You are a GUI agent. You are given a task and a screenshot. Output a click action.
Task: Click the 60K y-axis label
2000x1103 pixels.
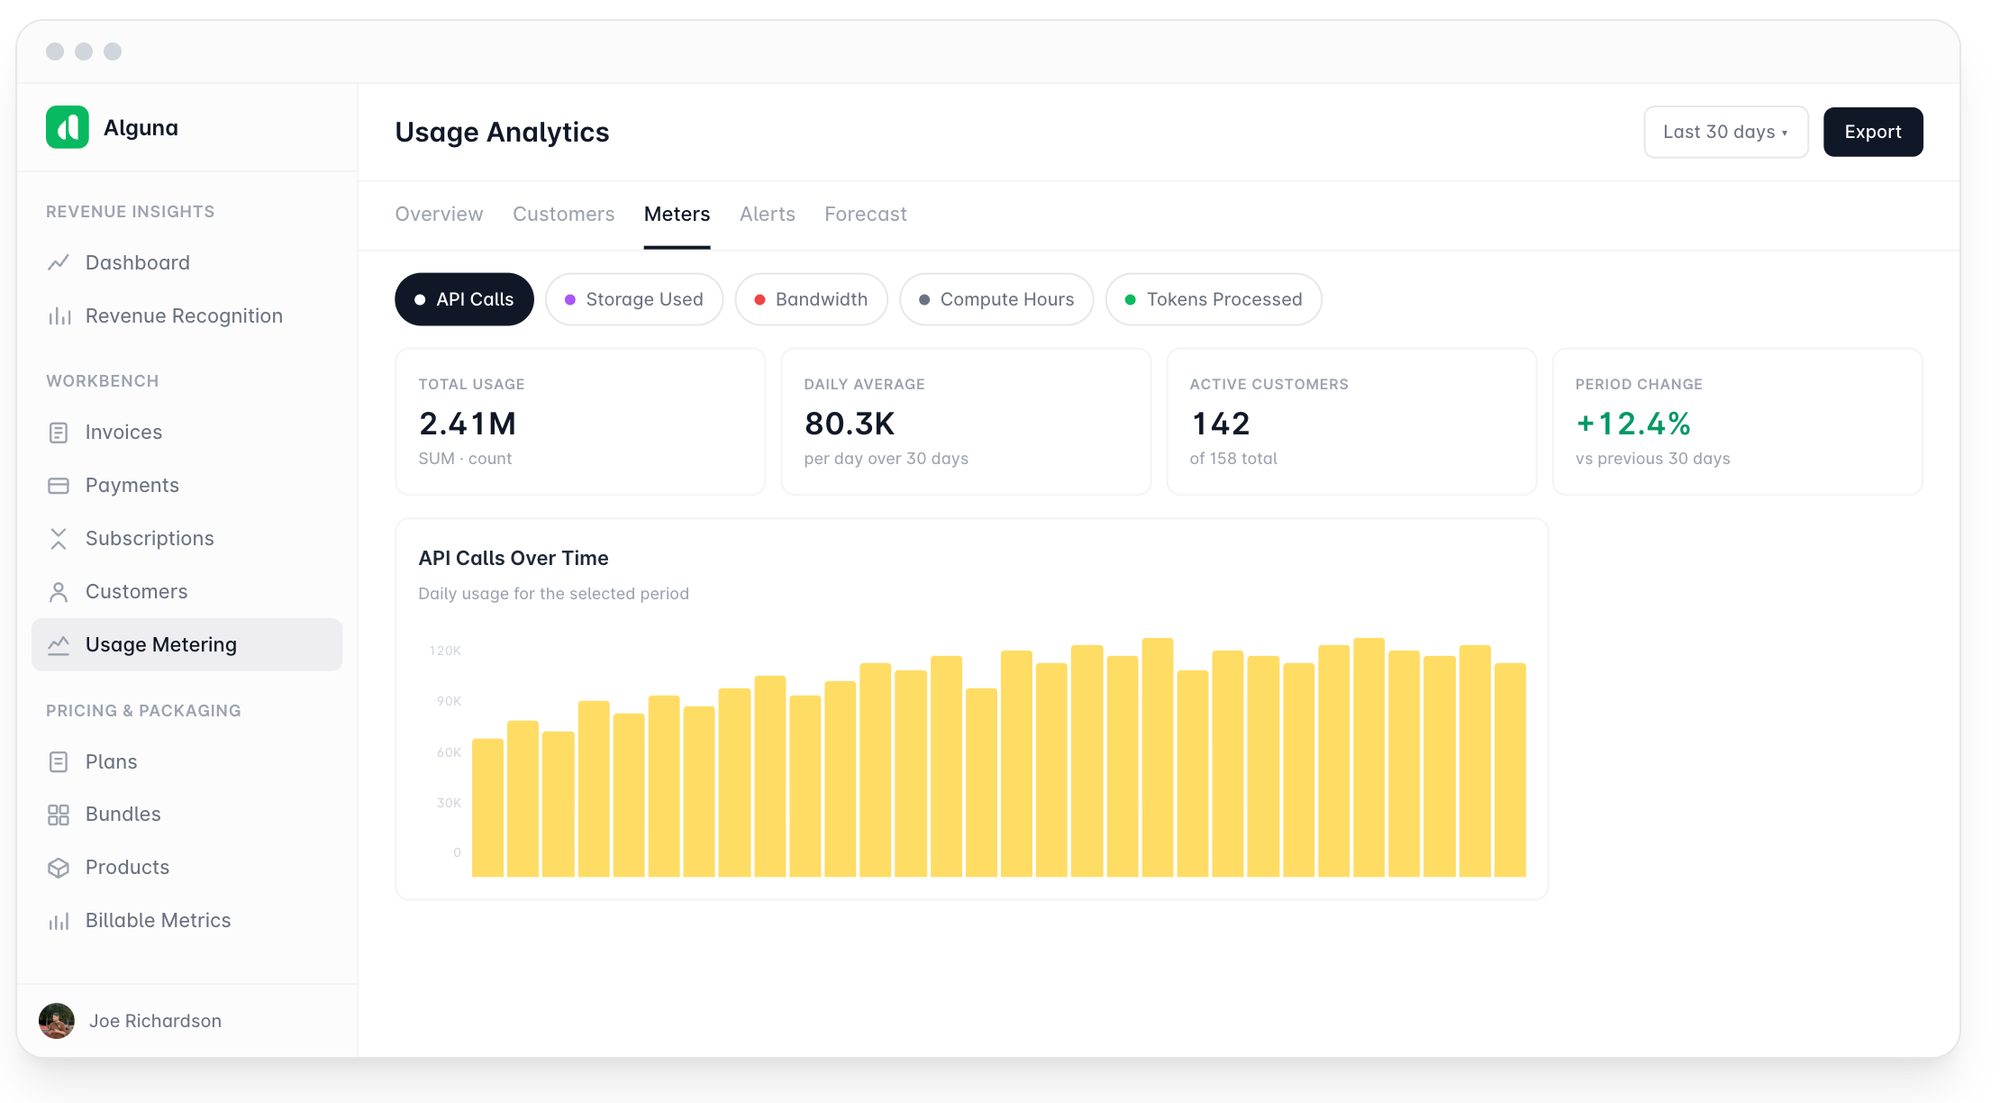[449, 752]
